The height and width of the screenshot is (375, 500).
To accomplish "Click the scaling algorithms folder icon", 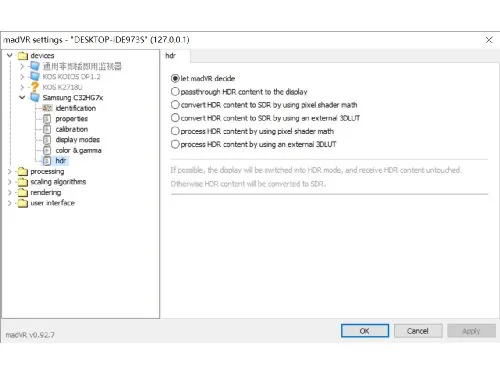I will pos(23,182).
